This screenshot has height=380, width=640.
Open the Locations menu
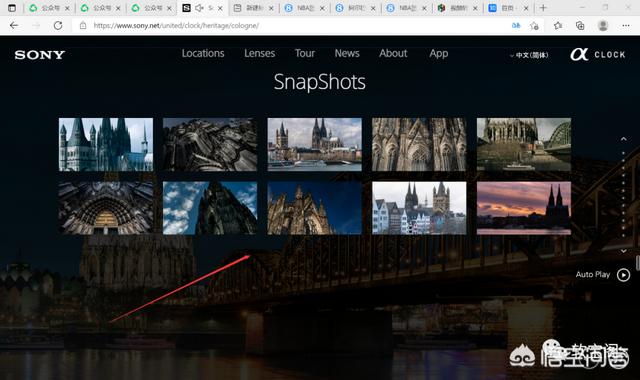(203, 53)
